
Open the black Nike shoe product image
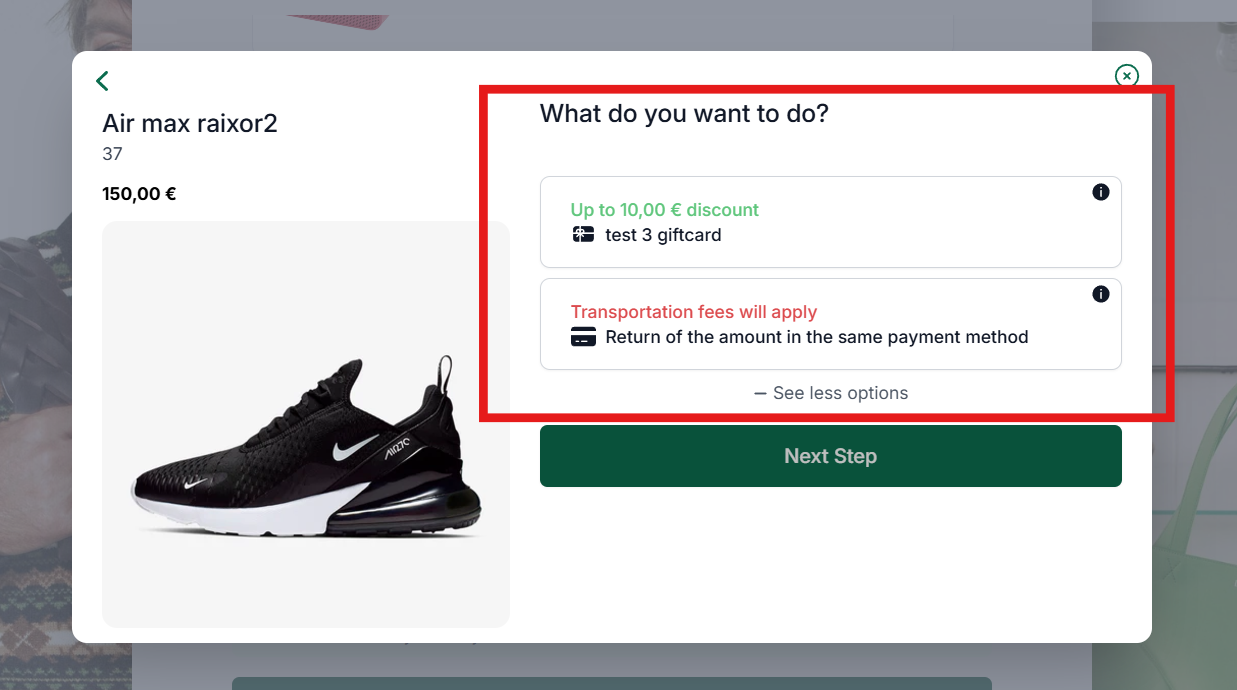coord(306,424)
